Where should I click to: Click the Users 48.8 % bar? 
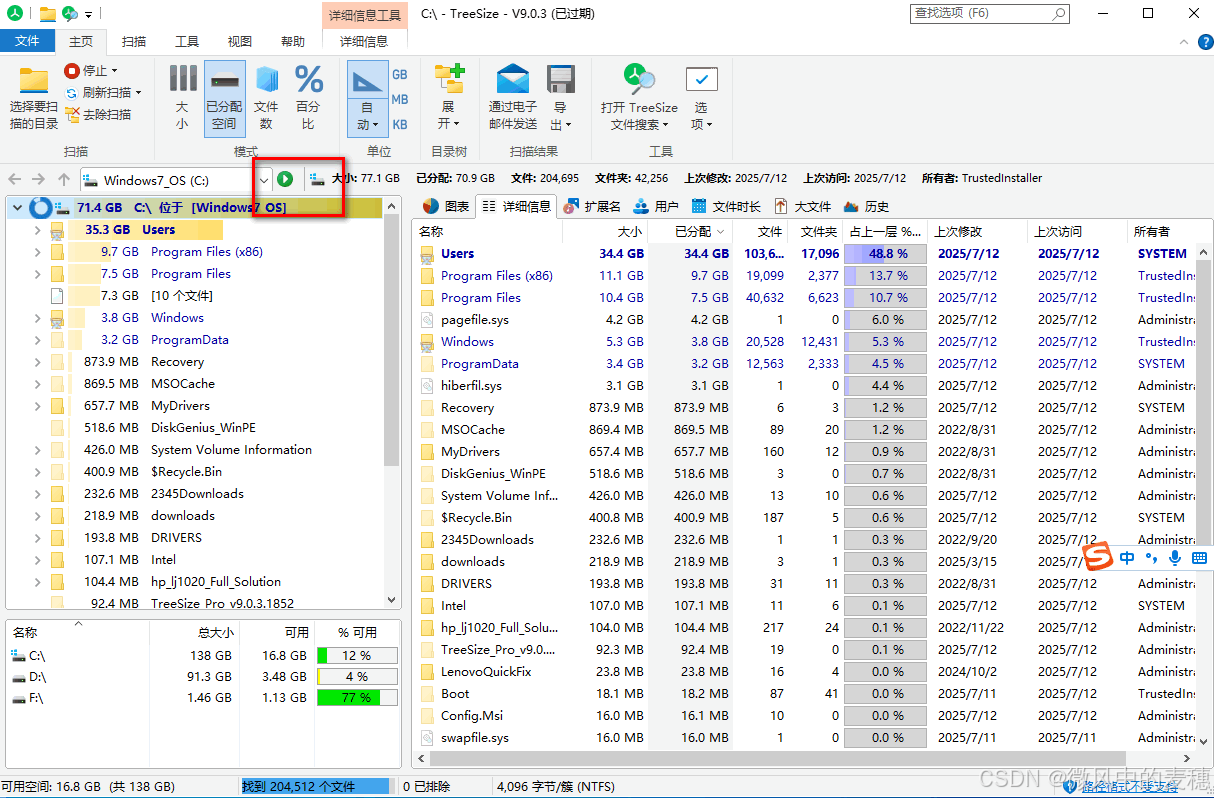coord(885,254)
